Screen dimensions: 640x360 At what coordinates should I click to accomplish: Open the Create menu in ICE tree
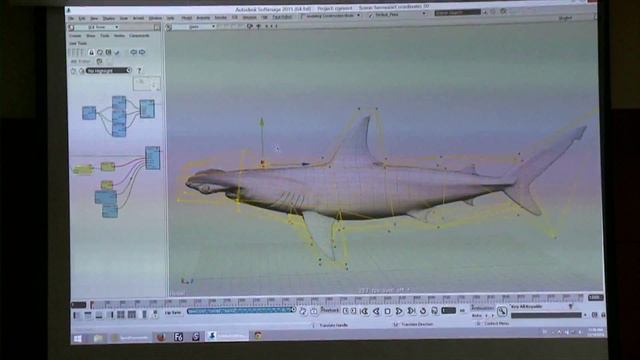75,36
